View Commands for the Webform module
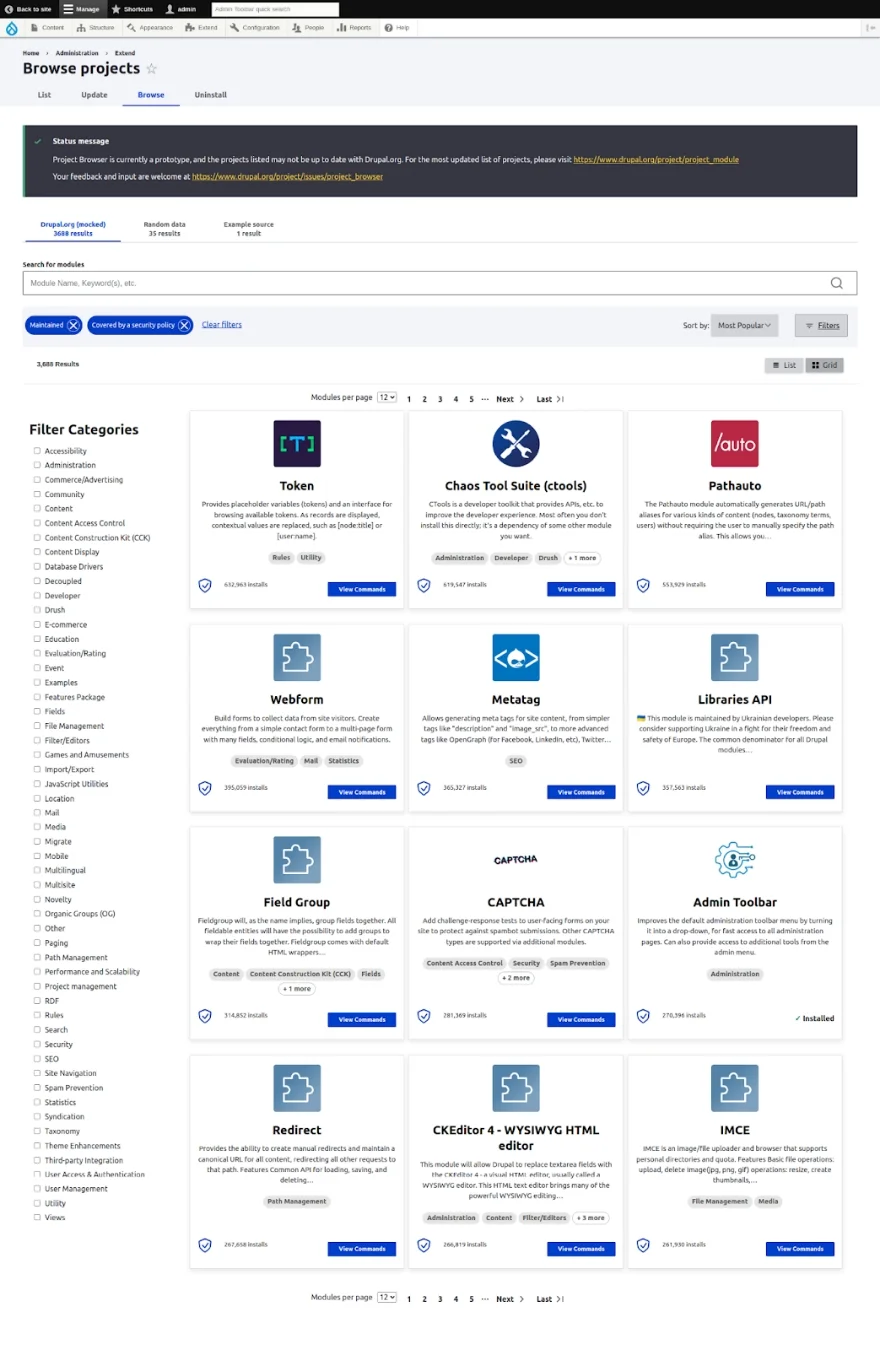Image resolution: width=880 pixels, height=1350 pixels. pyautogui.click(x=361, y=791)
